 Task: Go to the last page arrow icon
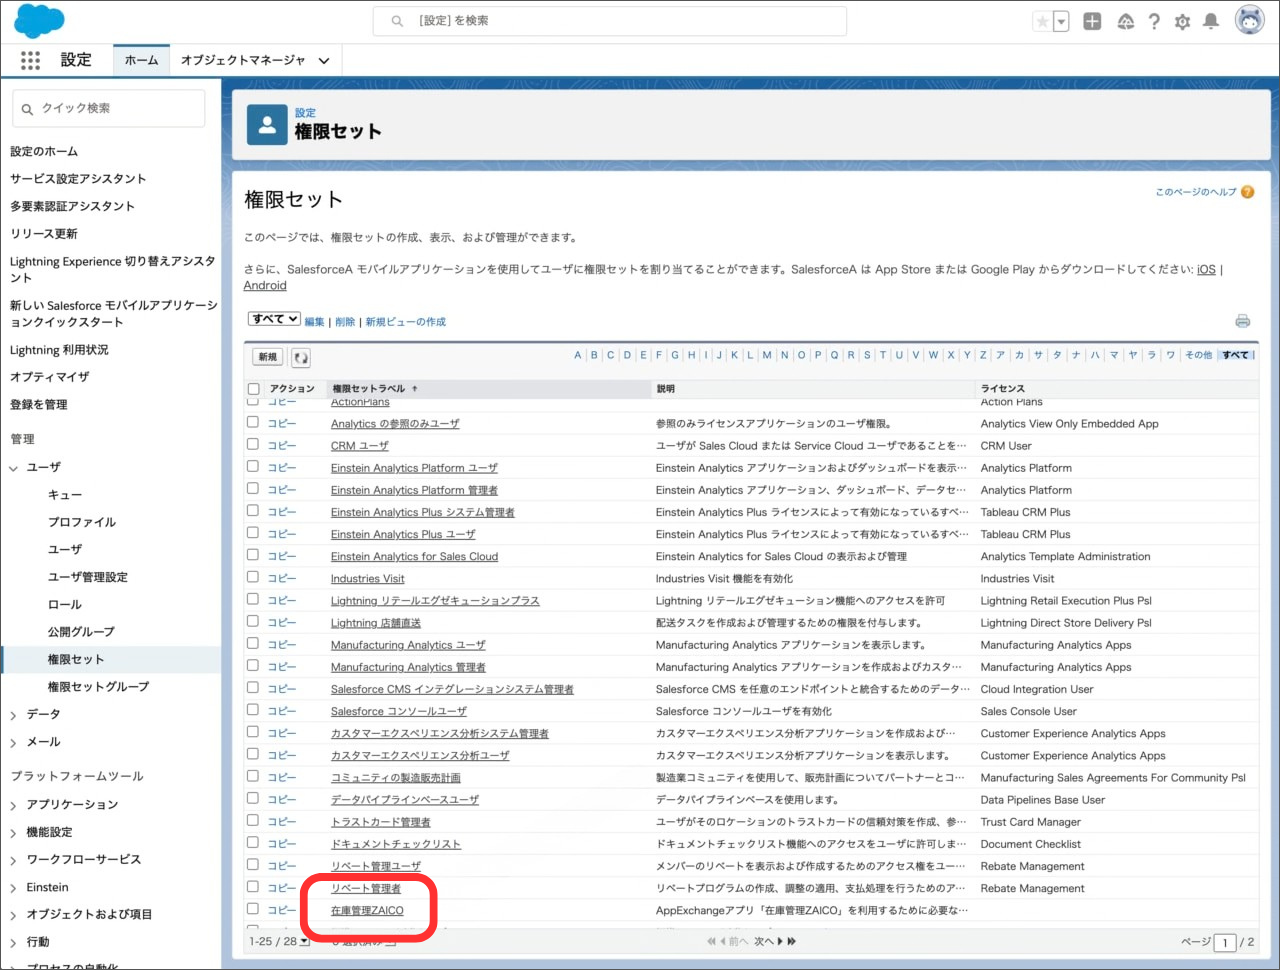pos(792,942)
